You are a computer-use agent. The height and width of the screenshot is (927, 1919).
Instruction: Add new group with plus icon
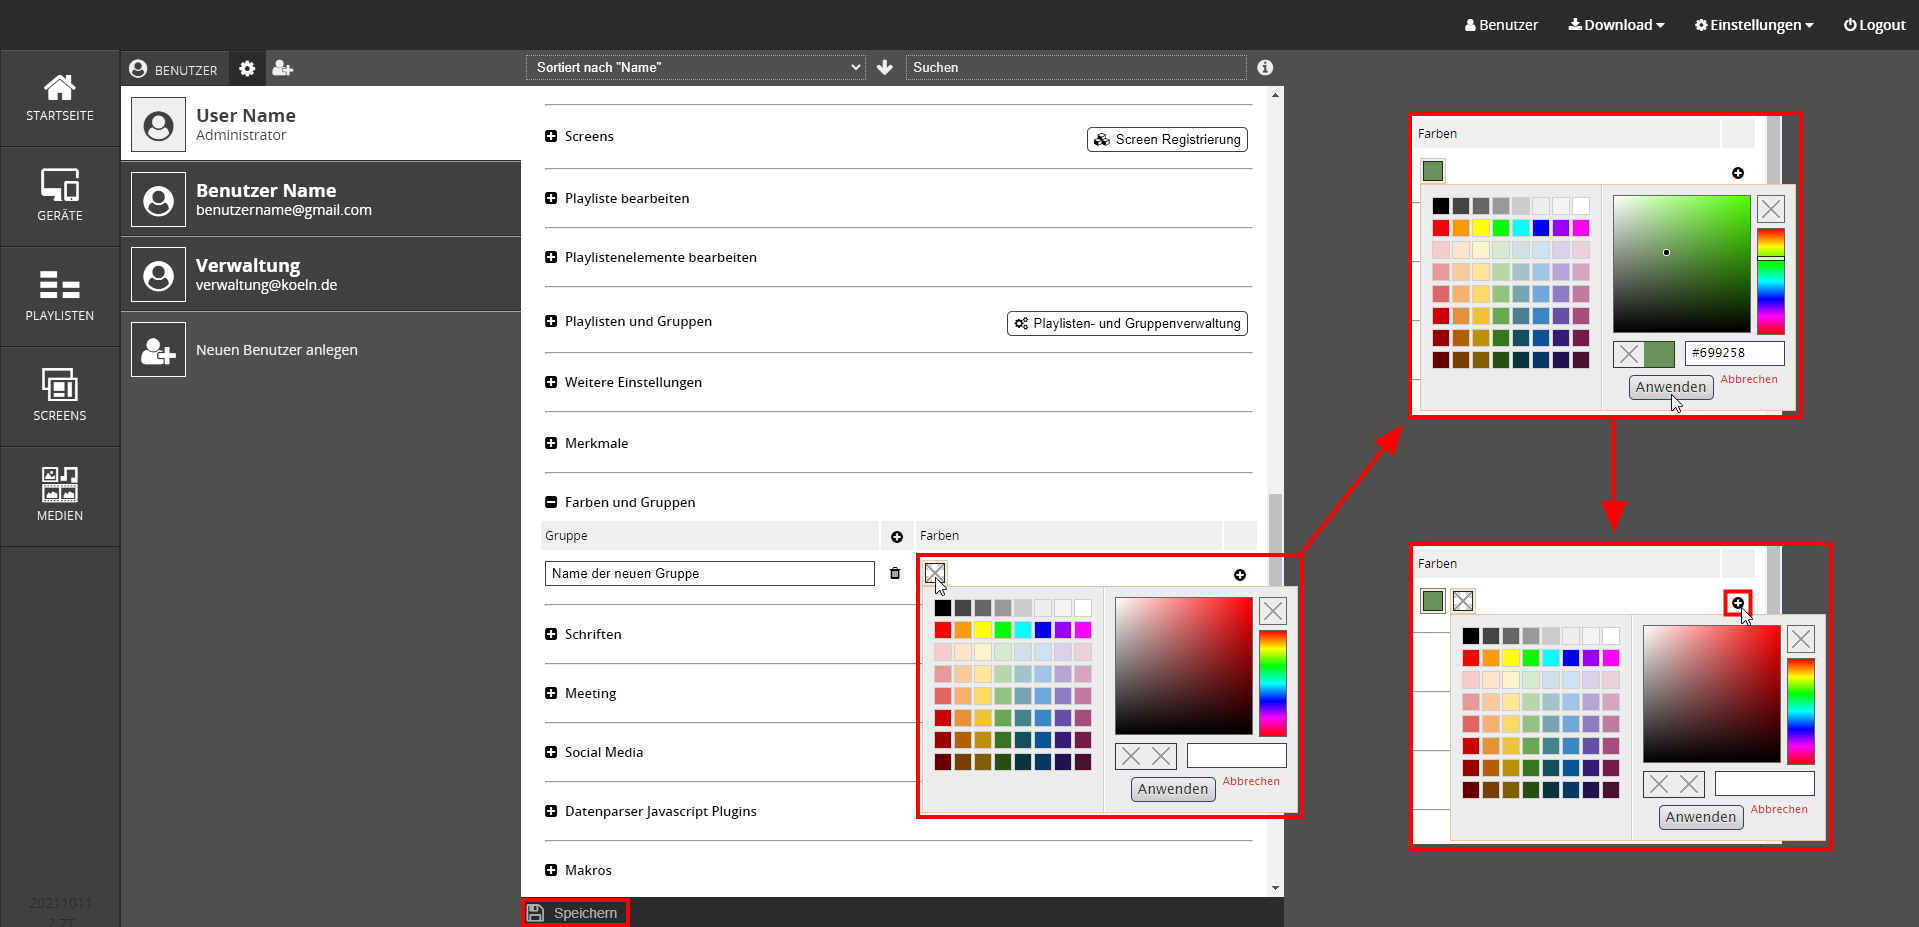(x=897, y=537)
